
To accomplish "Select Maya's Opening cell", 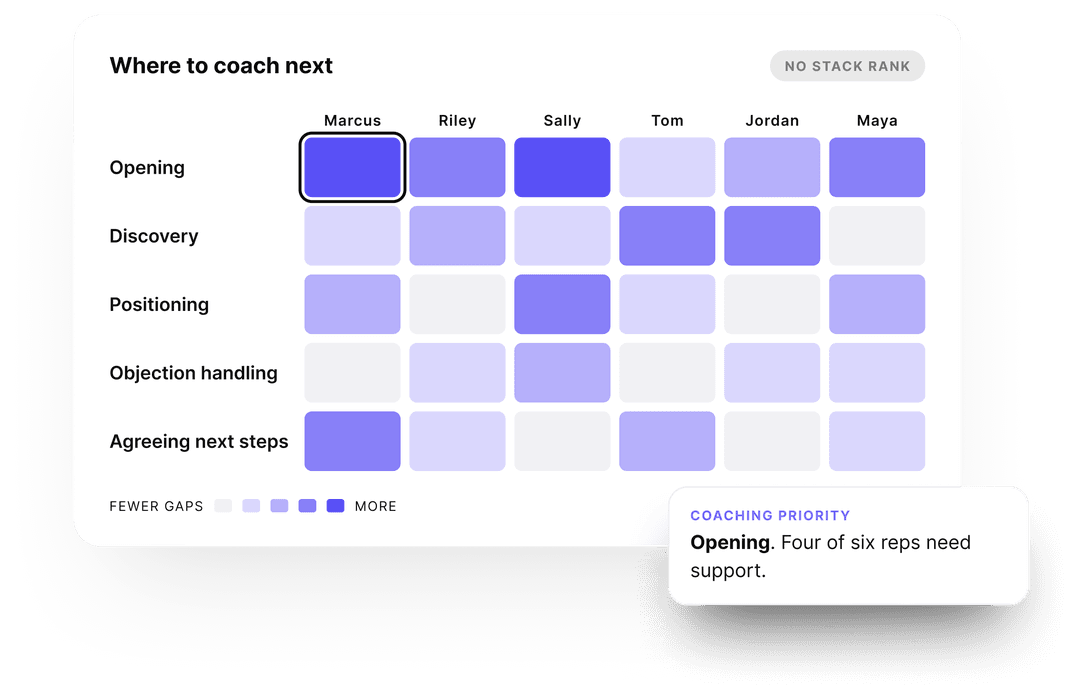I will click(877, 167).
